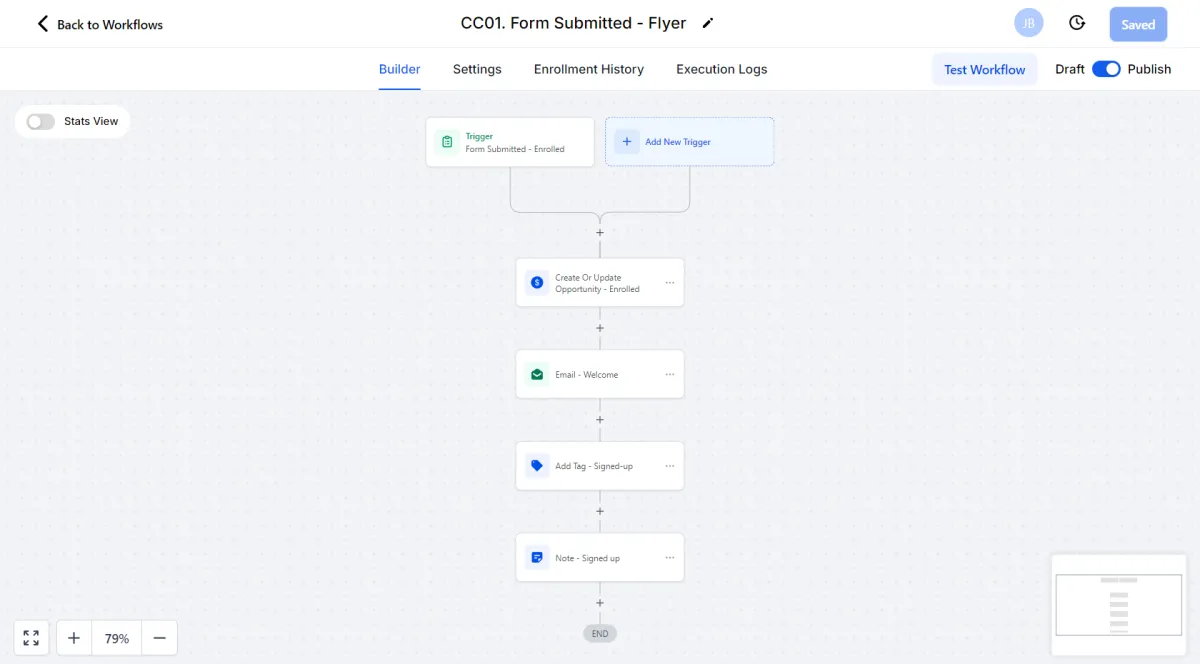Open the Execution Logs tab

pyautogui.click(x=721, y=69)
